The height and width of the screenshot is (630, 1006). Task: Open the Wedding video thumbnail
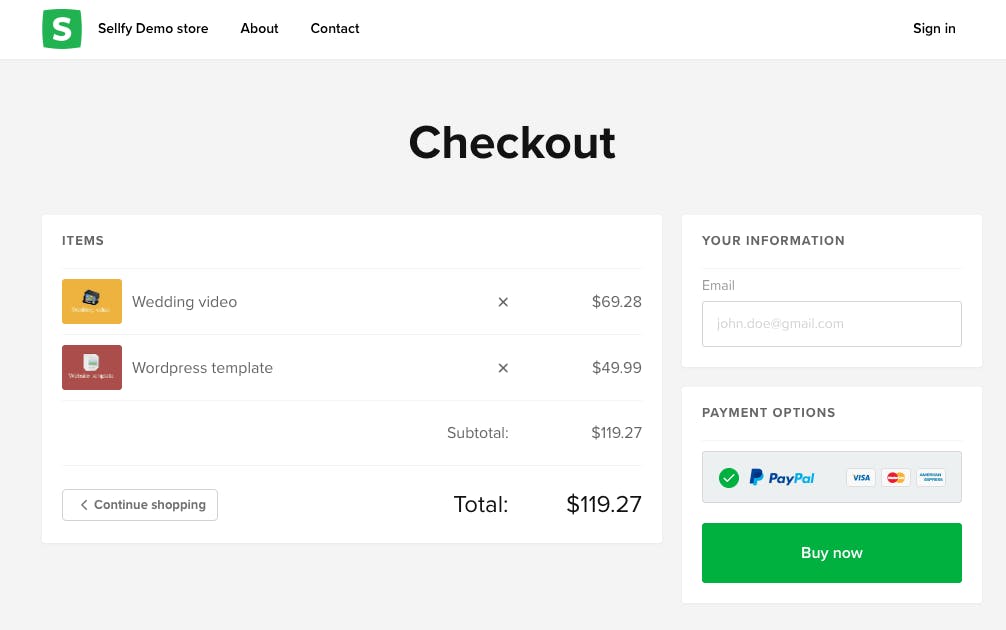click(92, 302)
